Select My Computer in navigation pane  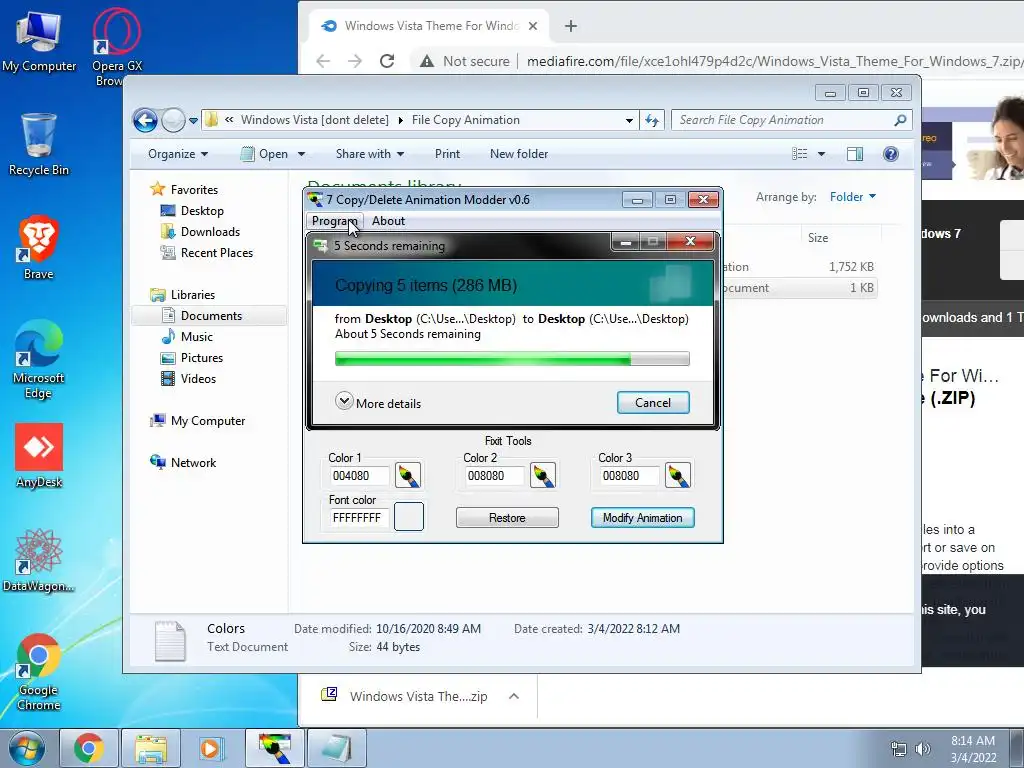click(208, 421)
